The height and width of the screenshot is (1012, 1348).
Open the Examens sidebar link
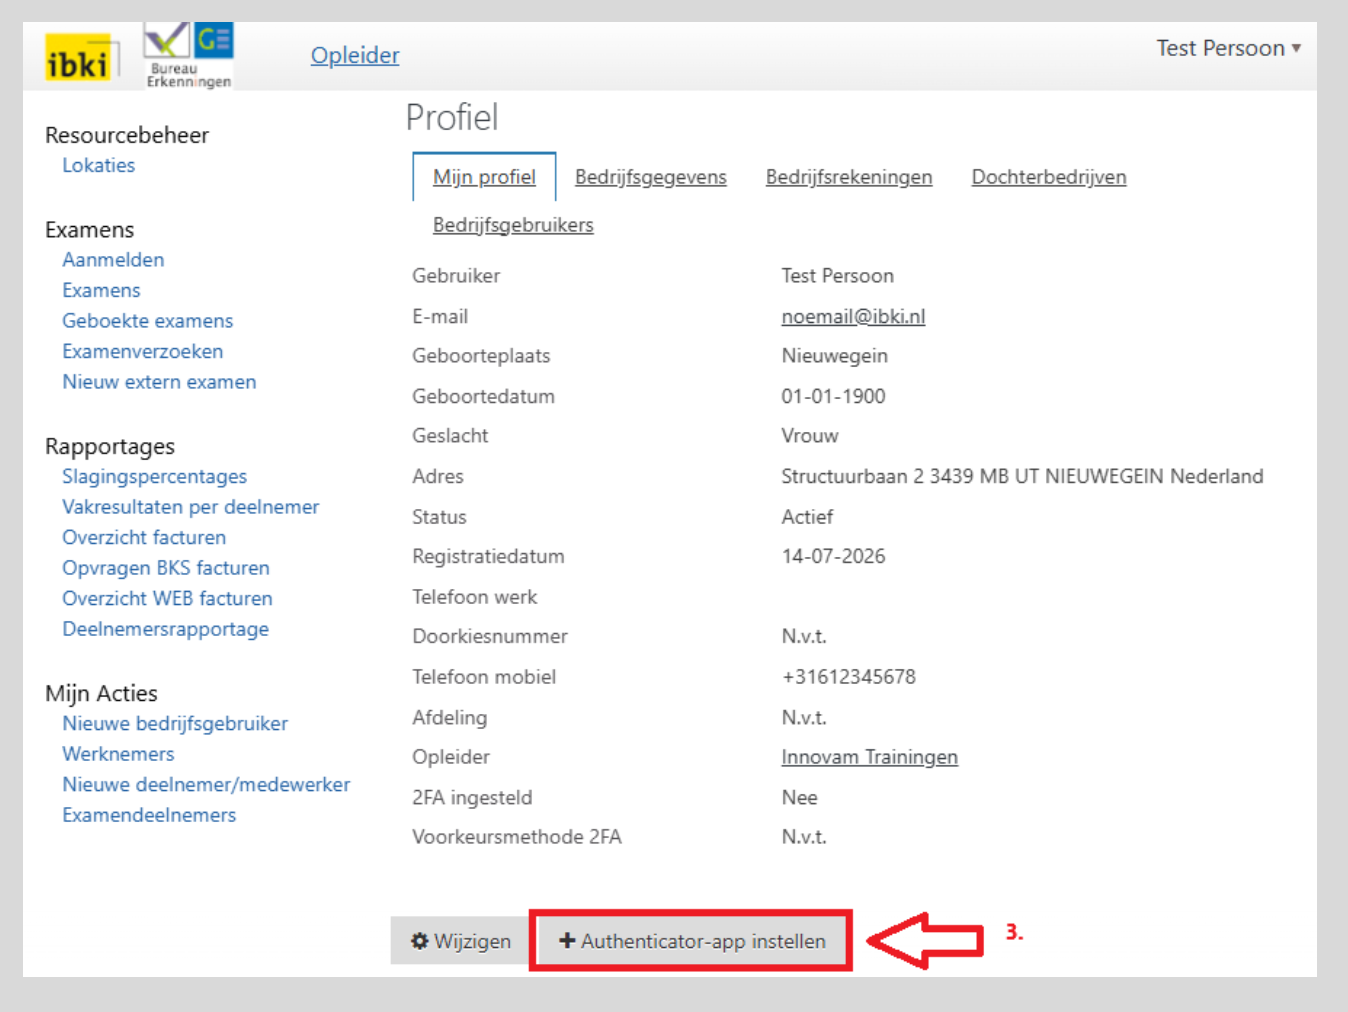click(101, 290)
